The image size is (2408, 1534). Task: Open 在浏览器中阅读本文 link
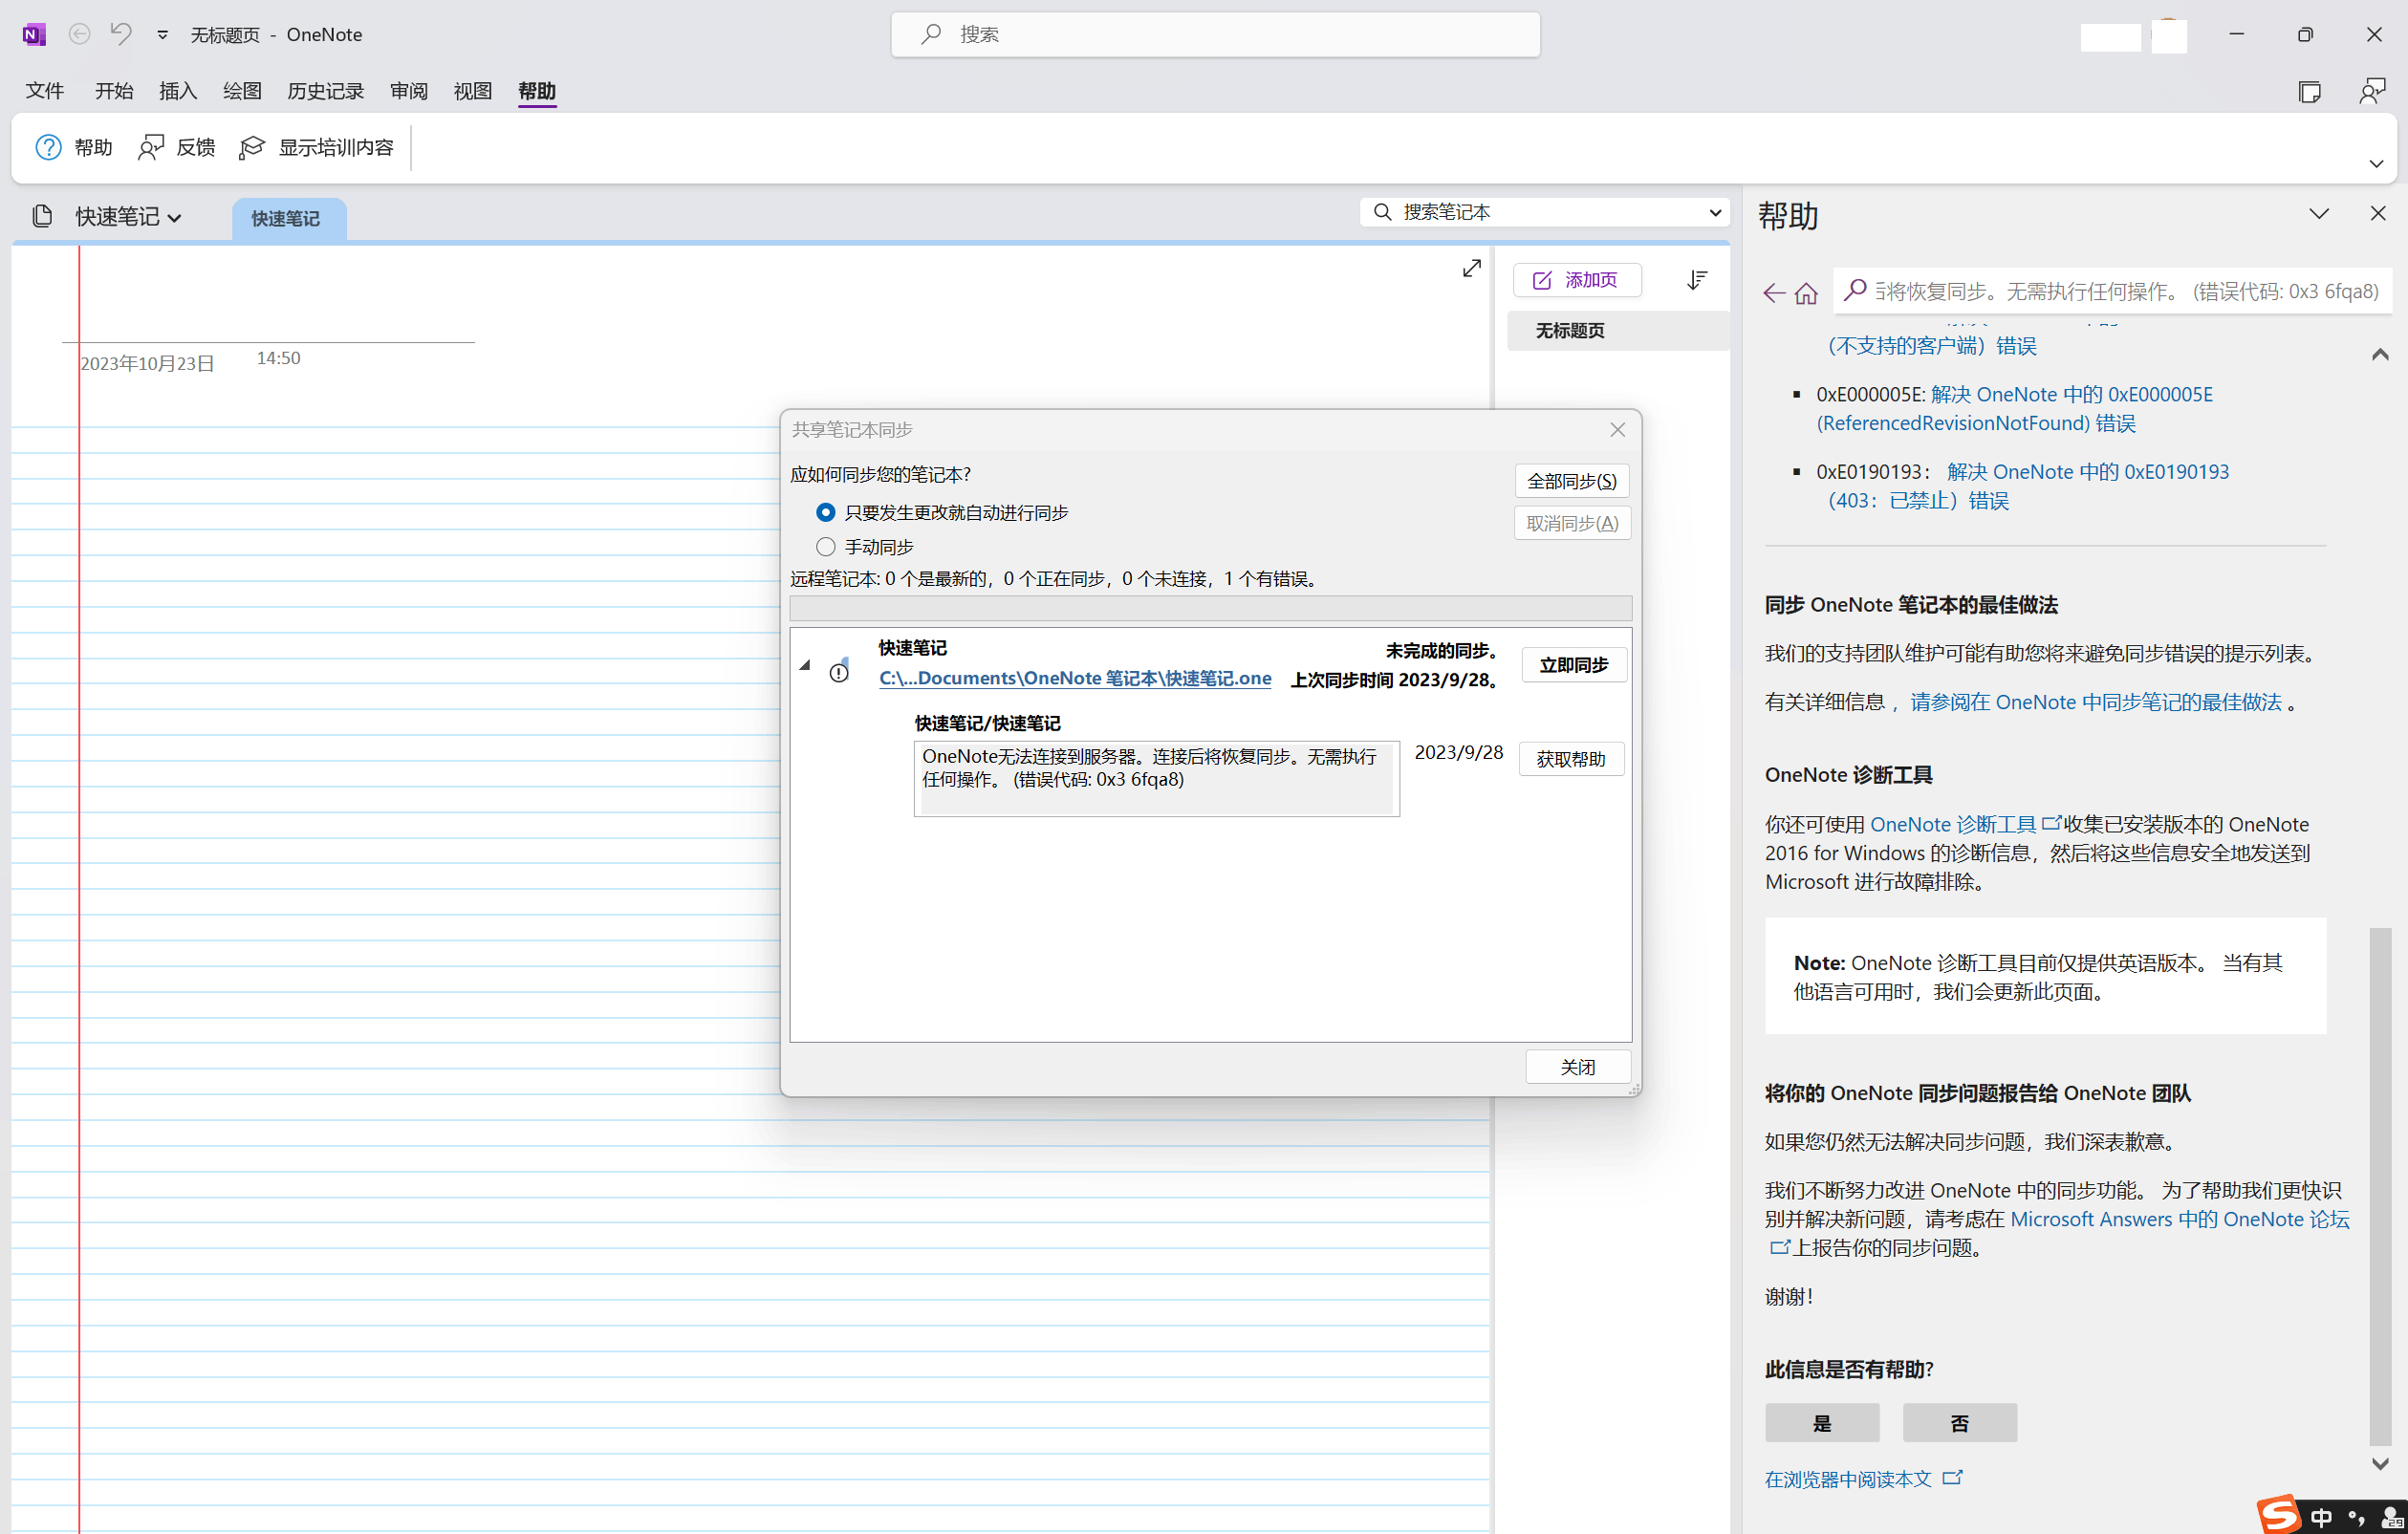pyautogui.click(x=1863, y=1479)
